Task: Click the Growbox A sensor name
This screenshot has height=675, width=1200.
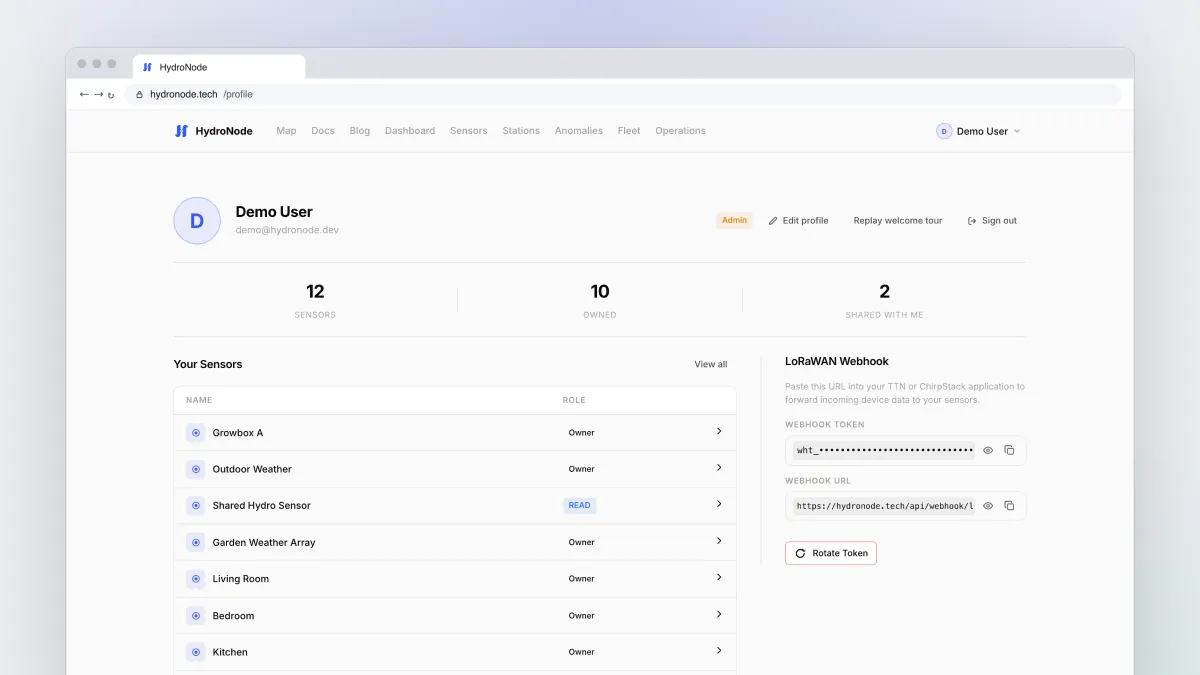Action: pos(238,433)
